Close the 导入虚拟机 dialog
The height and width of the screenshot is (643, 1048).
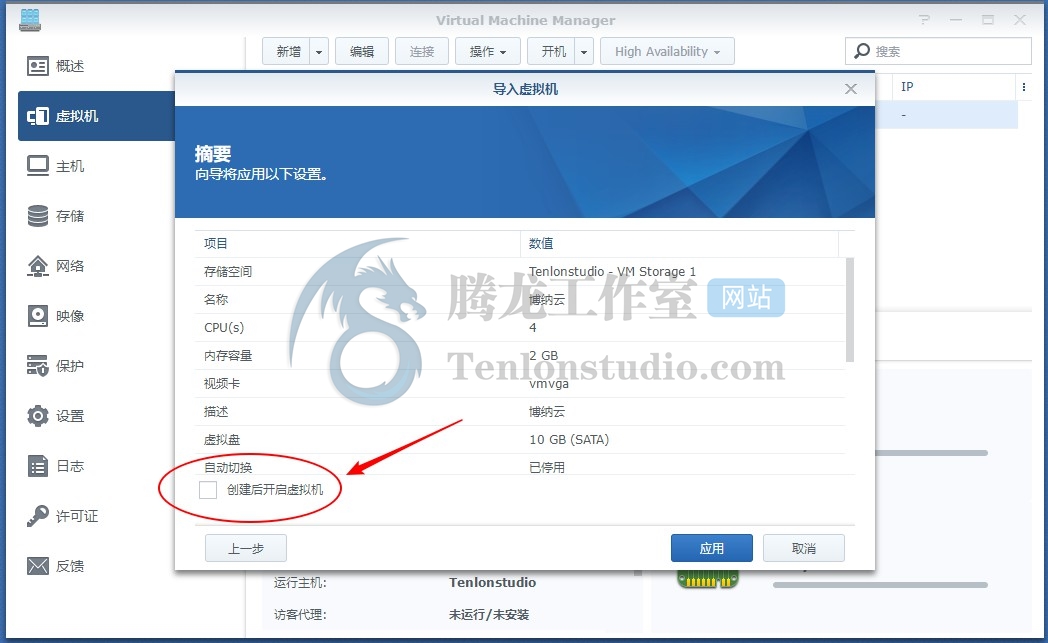(851, 89)
